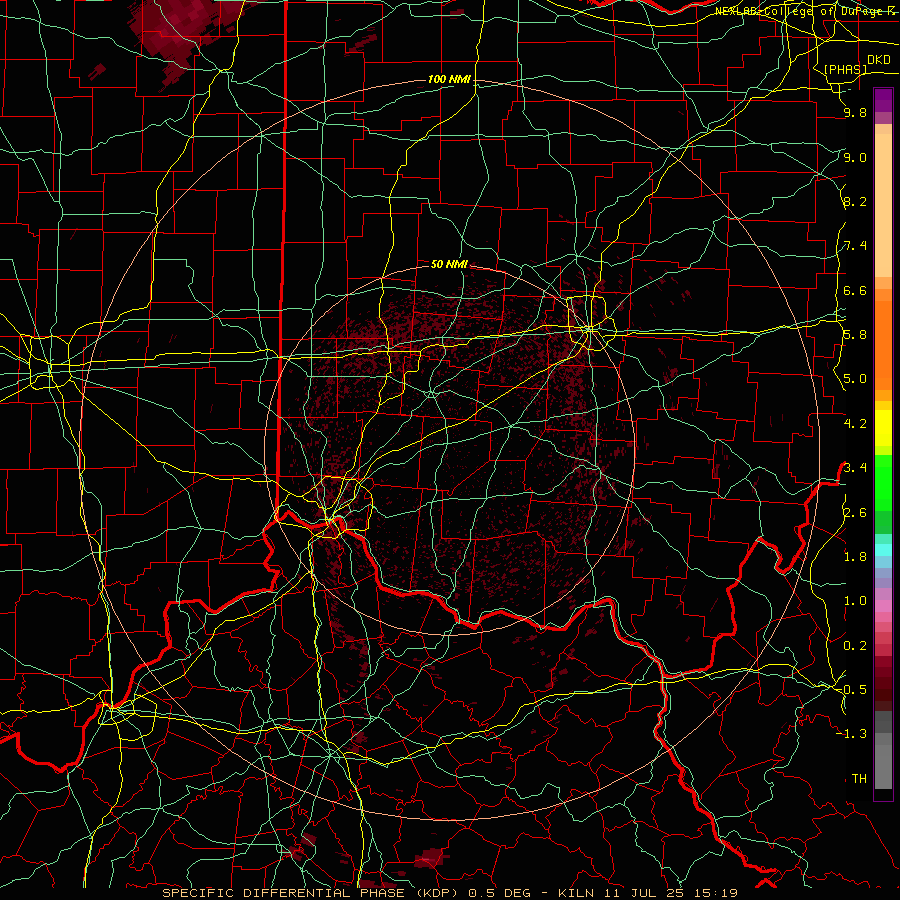Click the -0.5 scale value
This screenshot has width=900, height=900.
click(x=852, y=689)
